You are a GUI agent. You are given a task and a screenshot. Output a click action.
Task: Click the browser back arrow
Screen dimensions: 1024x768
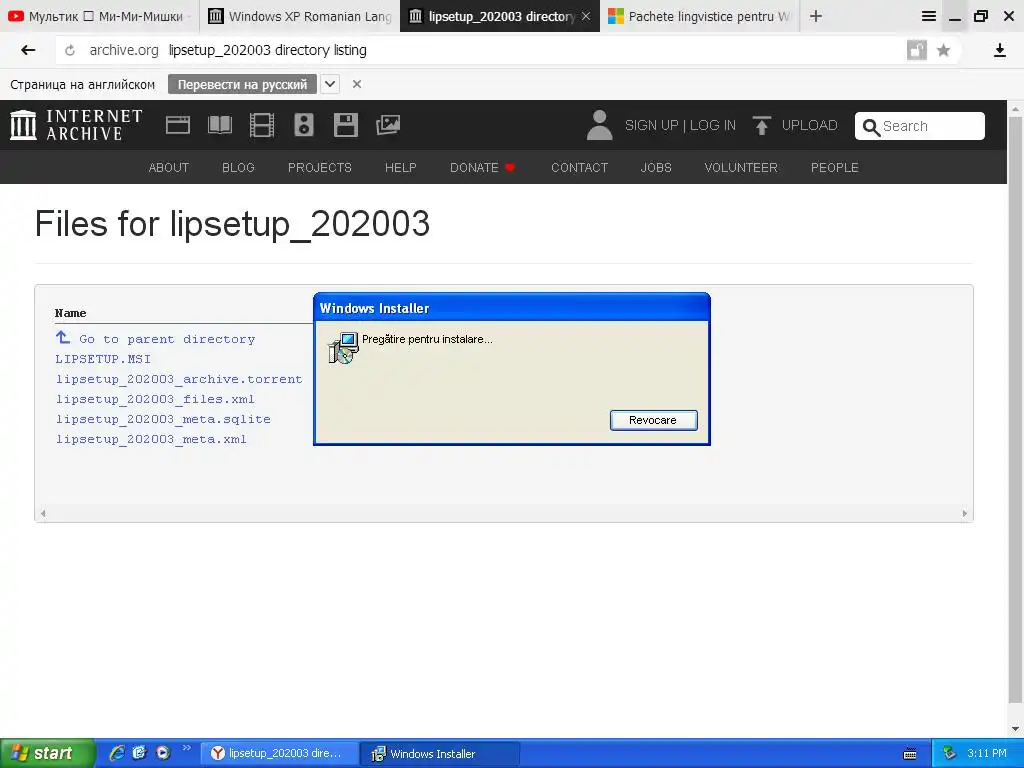tap(27, 50)
